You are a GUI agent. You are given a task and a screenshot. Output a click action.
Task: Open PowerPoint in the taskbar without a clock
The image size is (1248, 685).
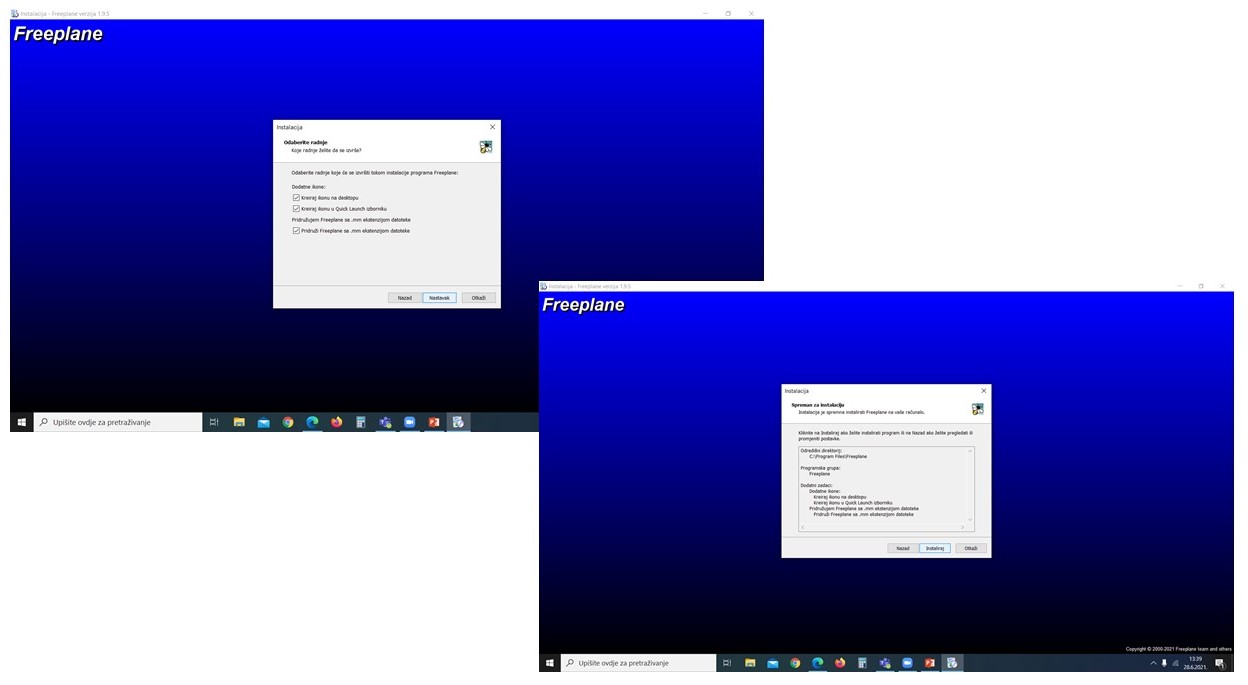point(434,422)
